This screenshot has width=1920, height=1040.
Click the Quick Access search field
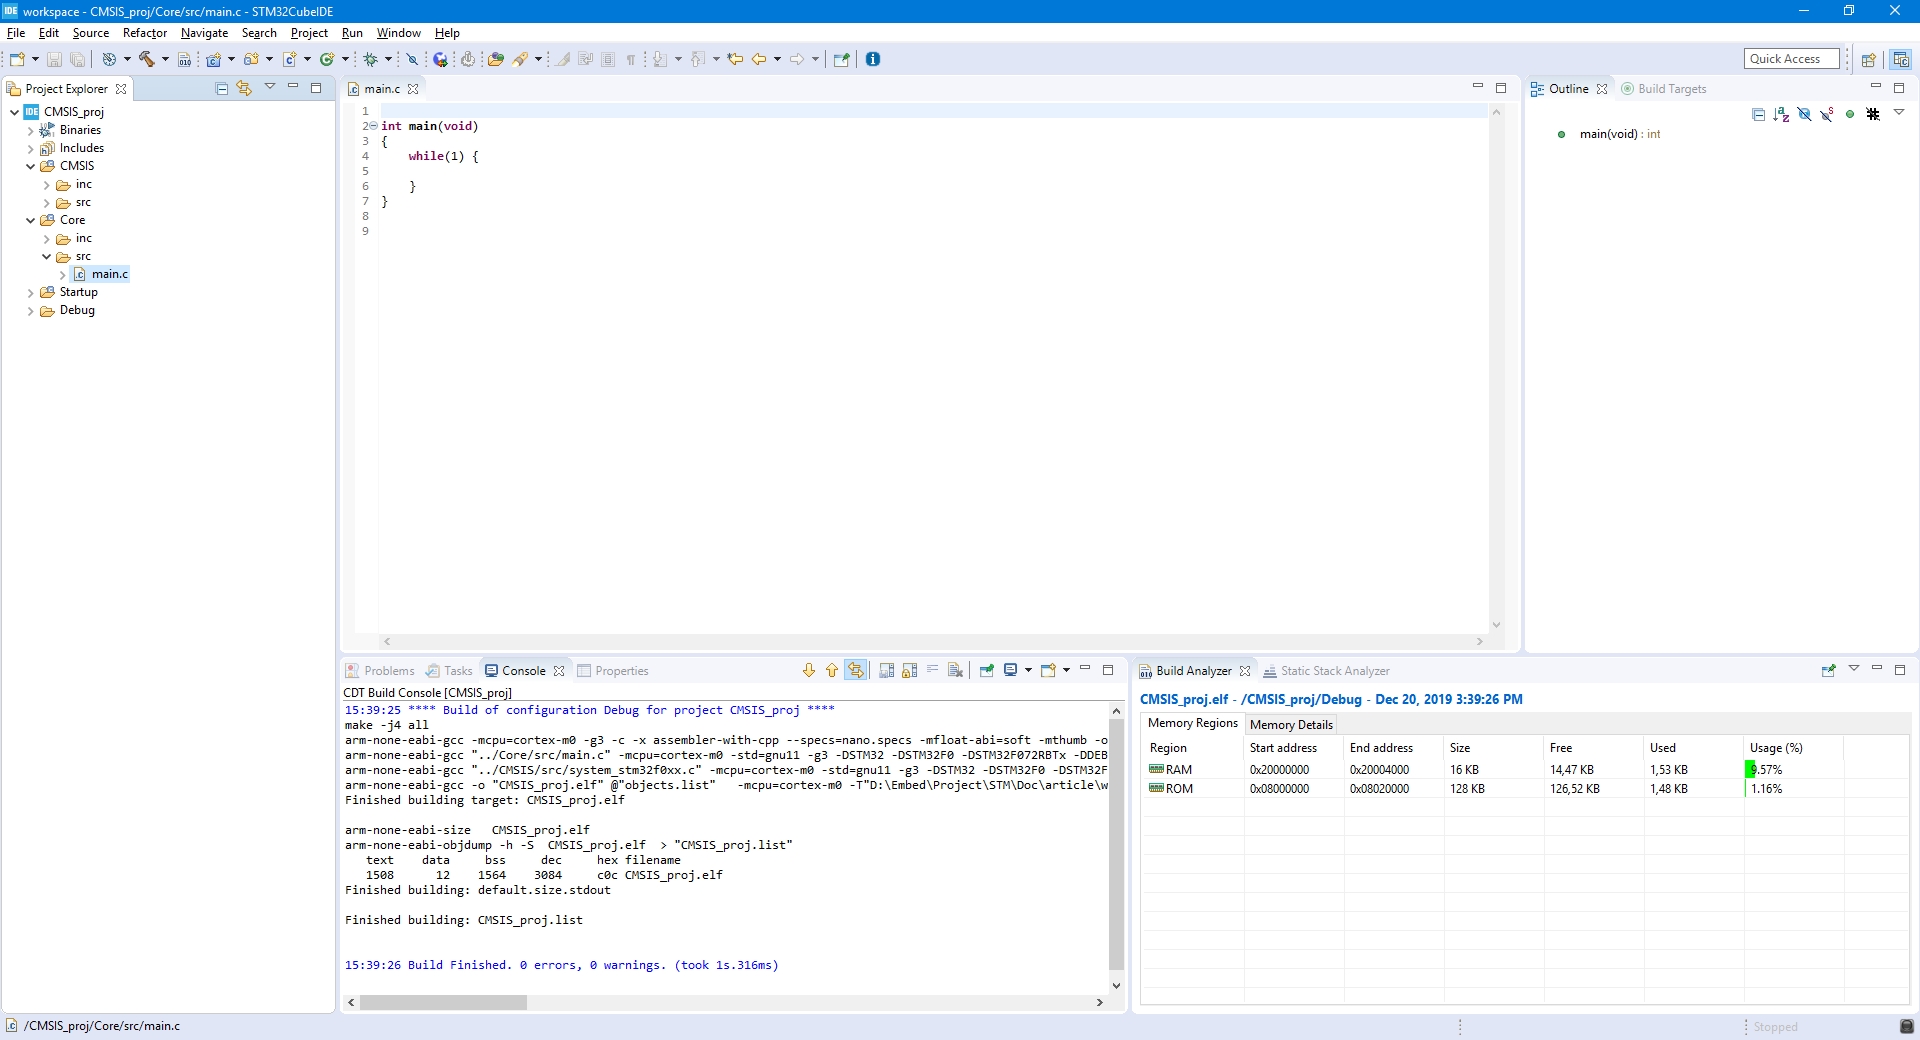pos(1792,59)
